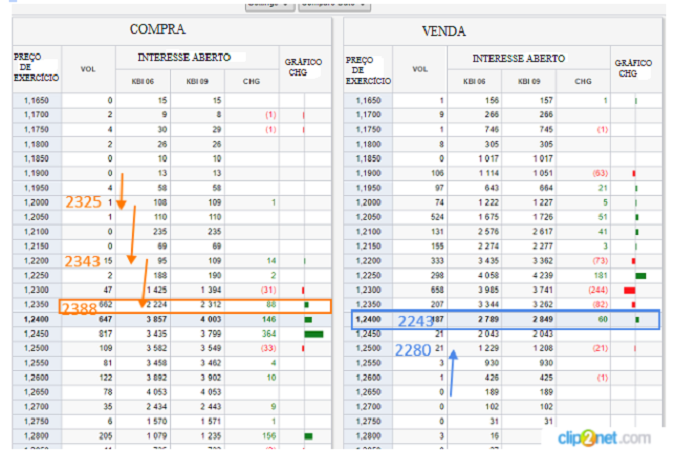Click the large green bar in COMPRA row 1,2450
This screenshot has width=675, height=450.
(x=312, y=333)
